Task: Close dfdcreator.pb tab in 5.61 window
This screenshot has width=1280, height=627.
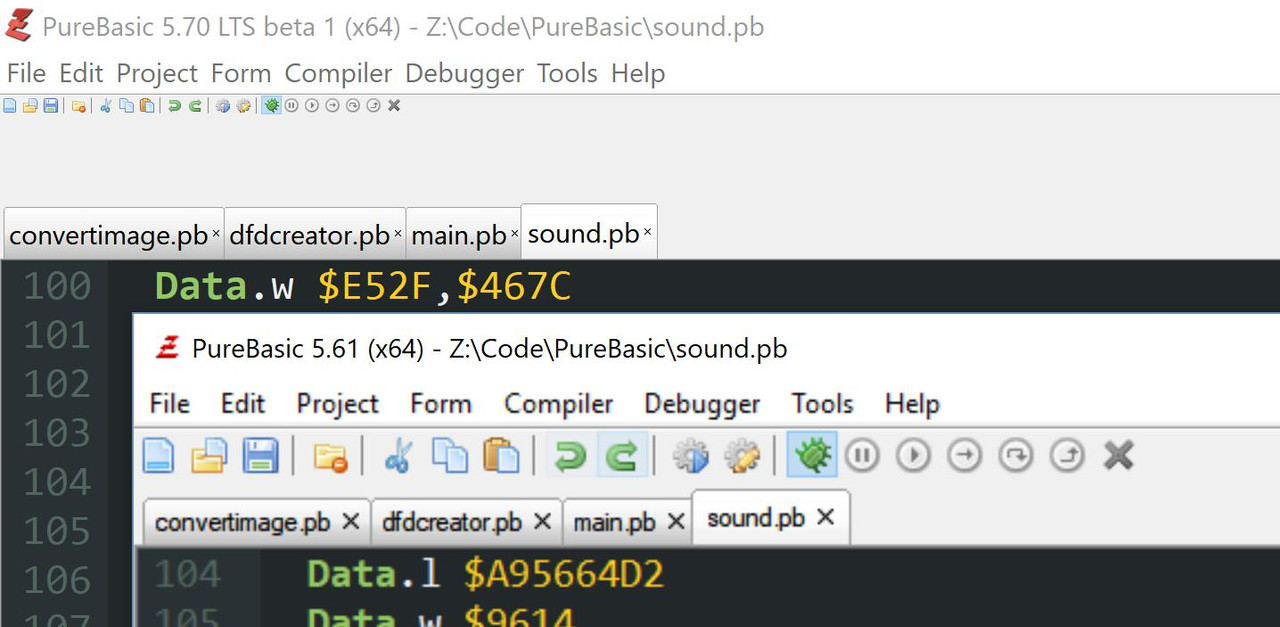Action: [x=542, y=521]
